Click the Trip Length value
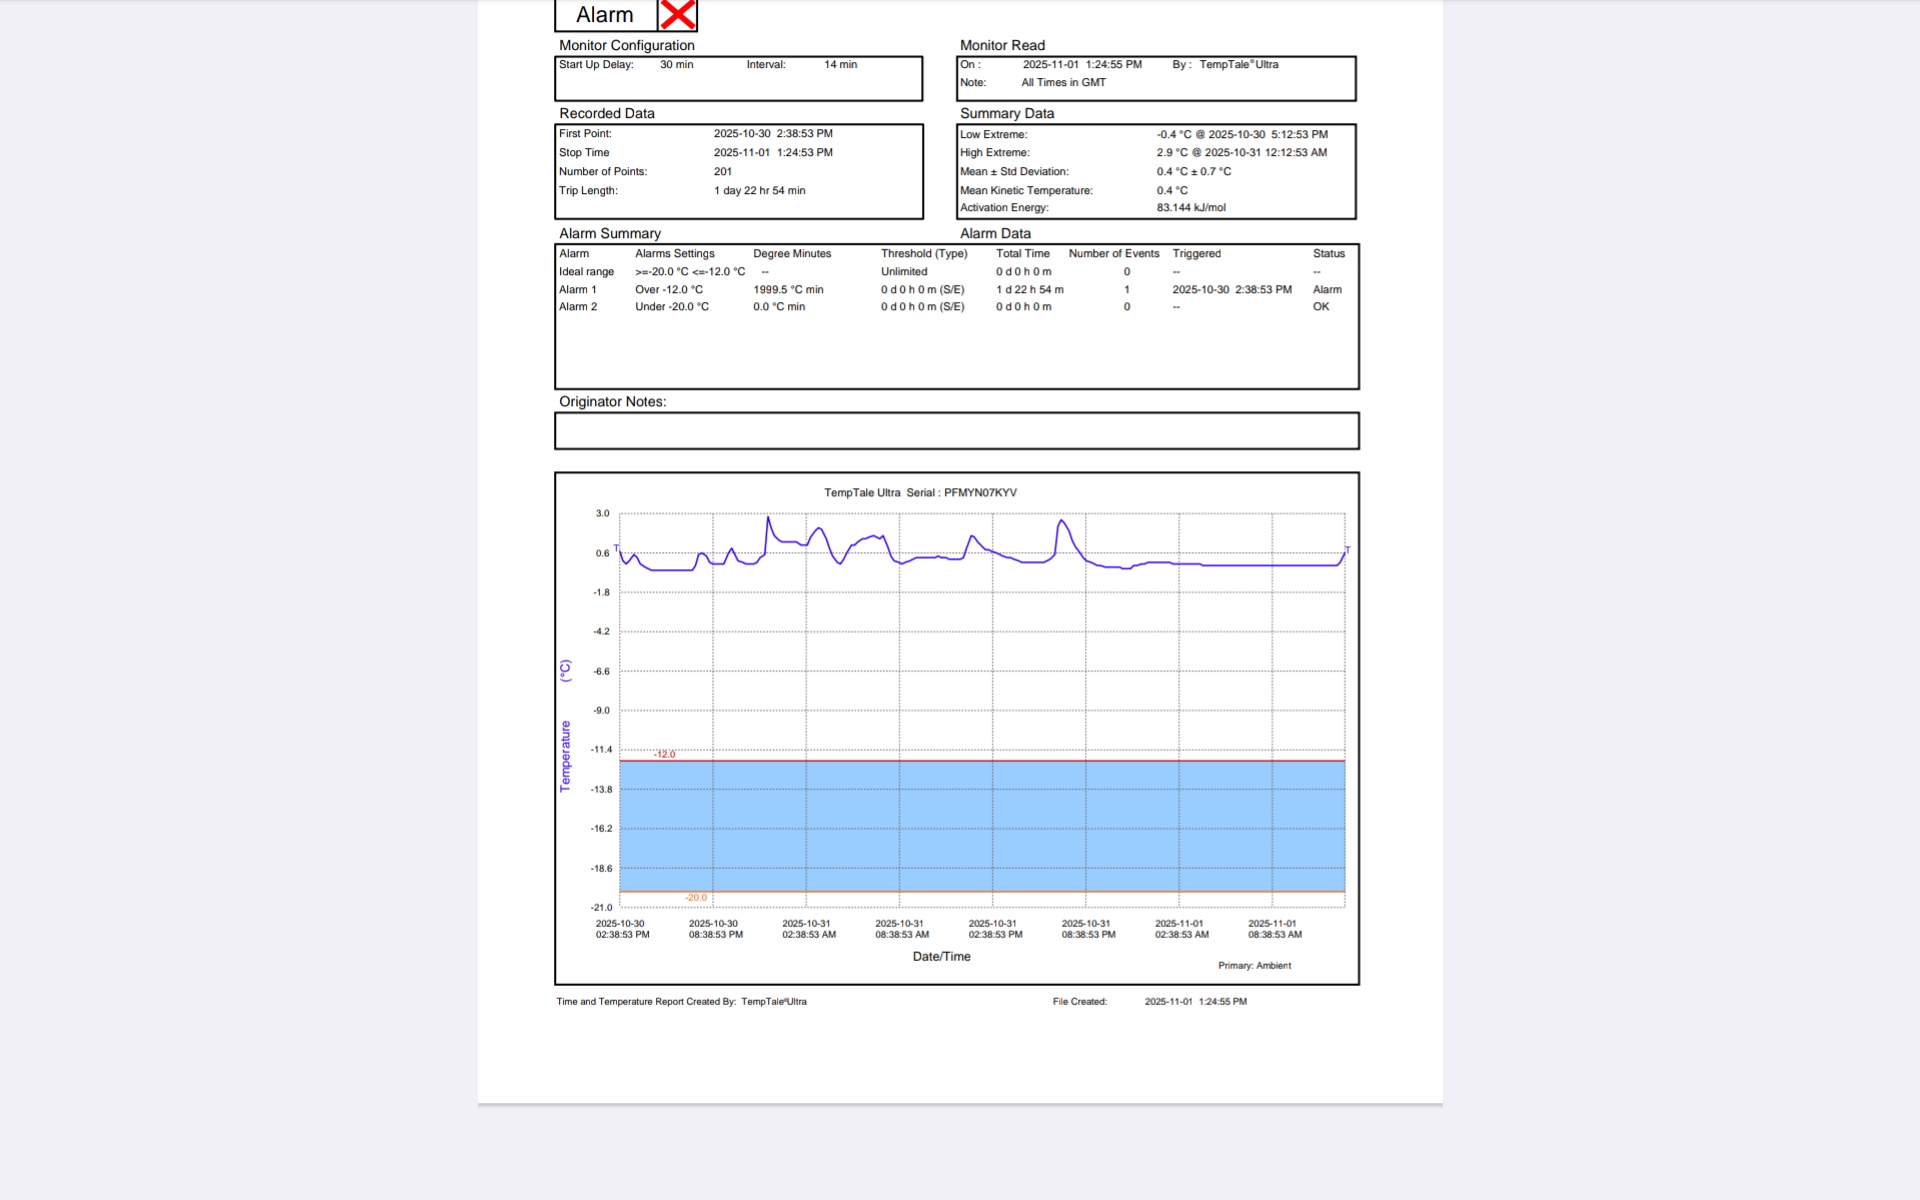The height and width of the screenshot is (1200, 1920). (759, 191)
